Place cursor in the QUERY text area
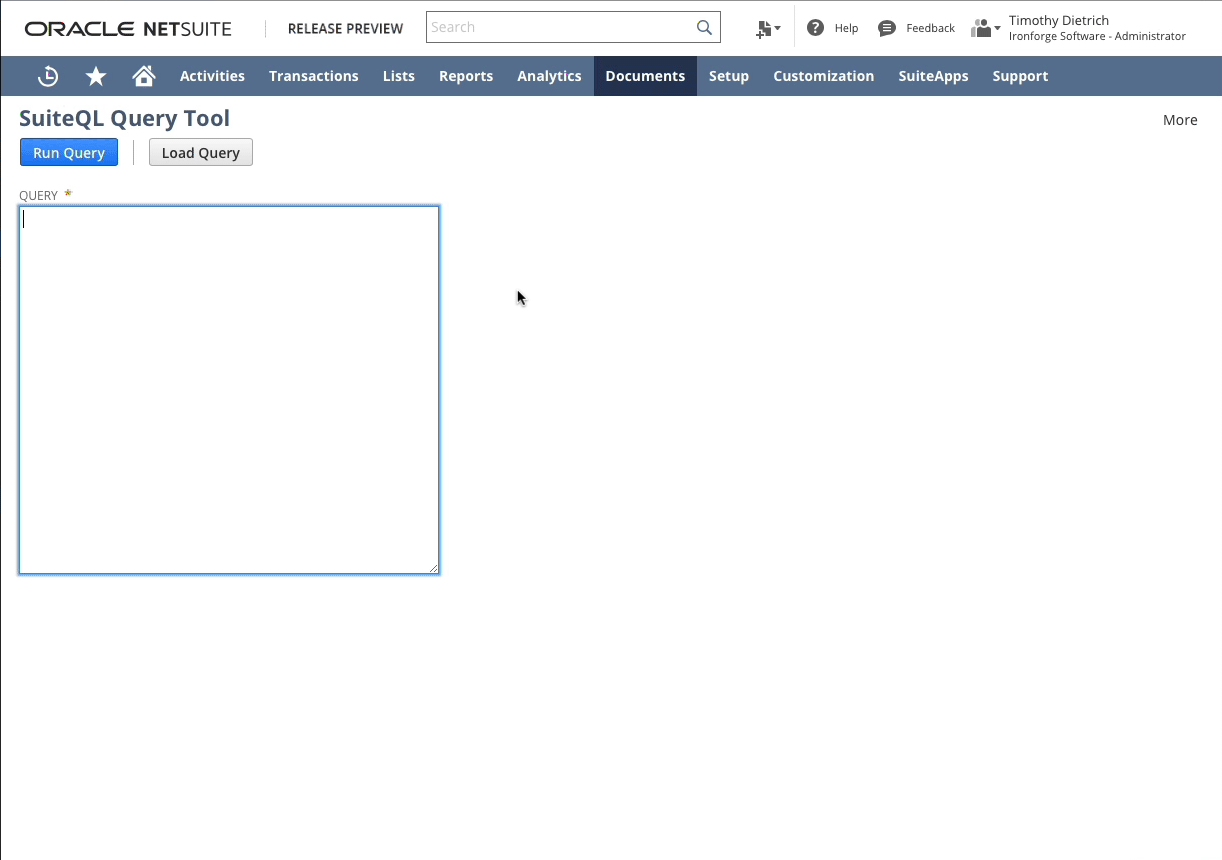 coord(228,390)
